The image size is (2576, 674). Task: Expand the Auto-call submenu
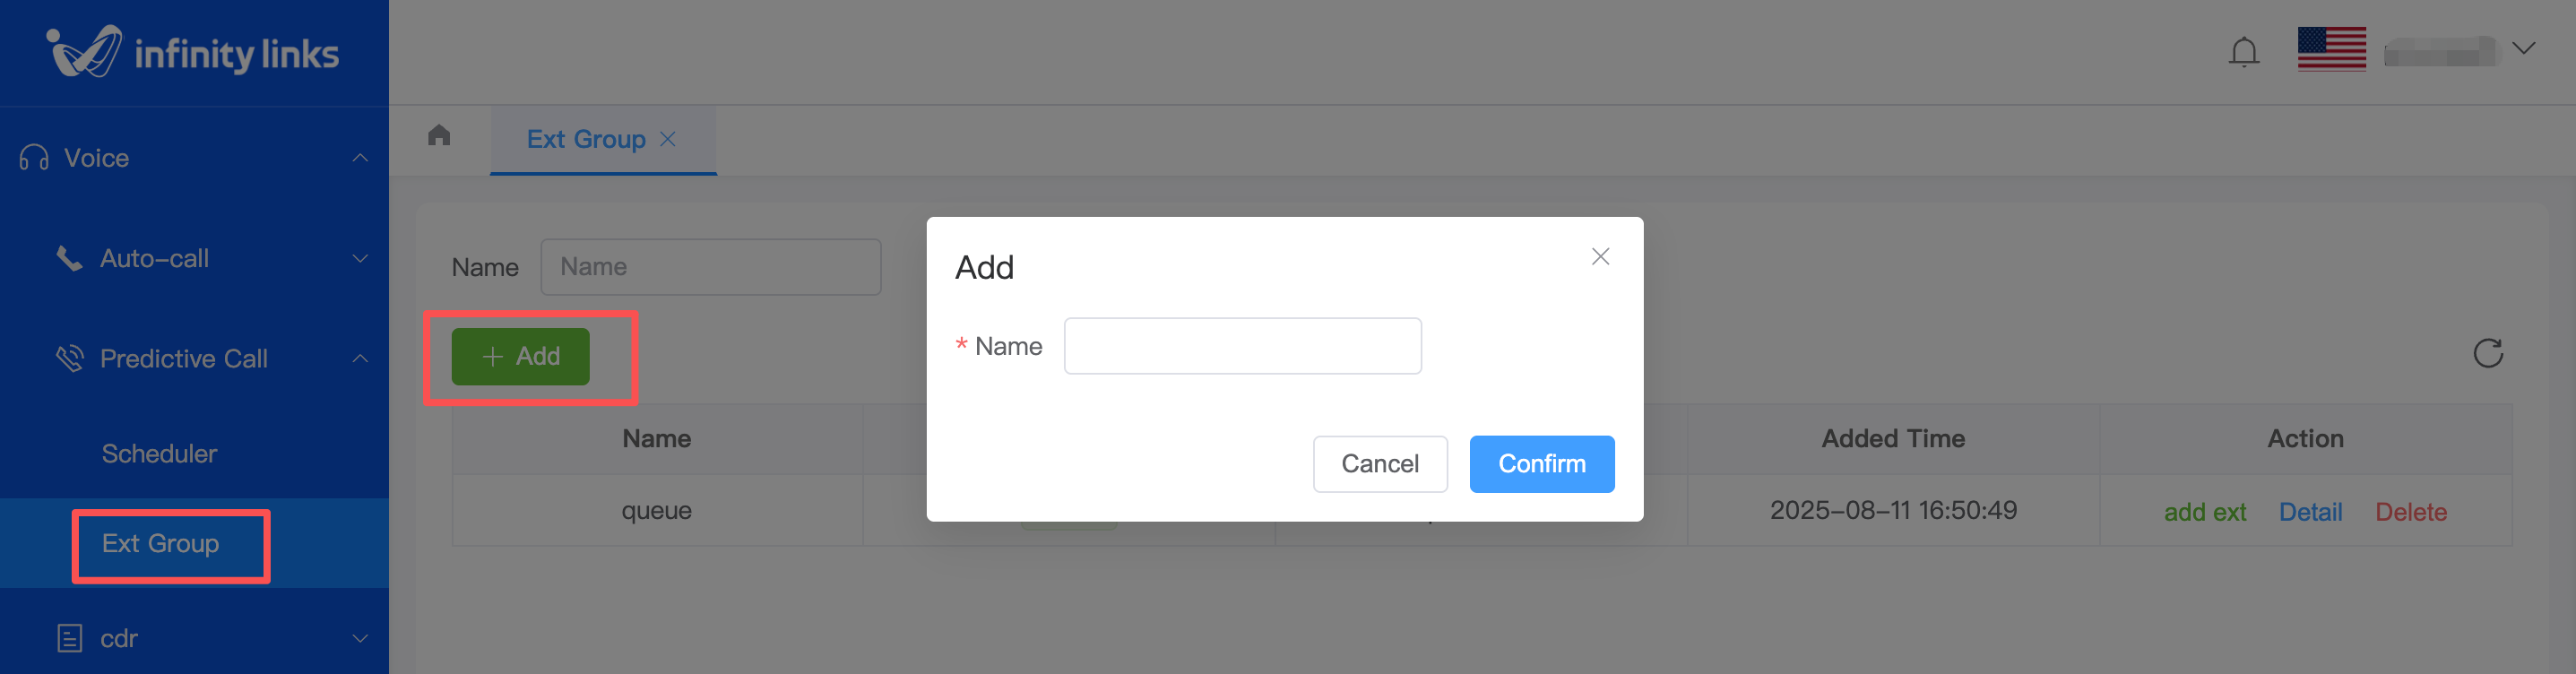pos(360,259)
